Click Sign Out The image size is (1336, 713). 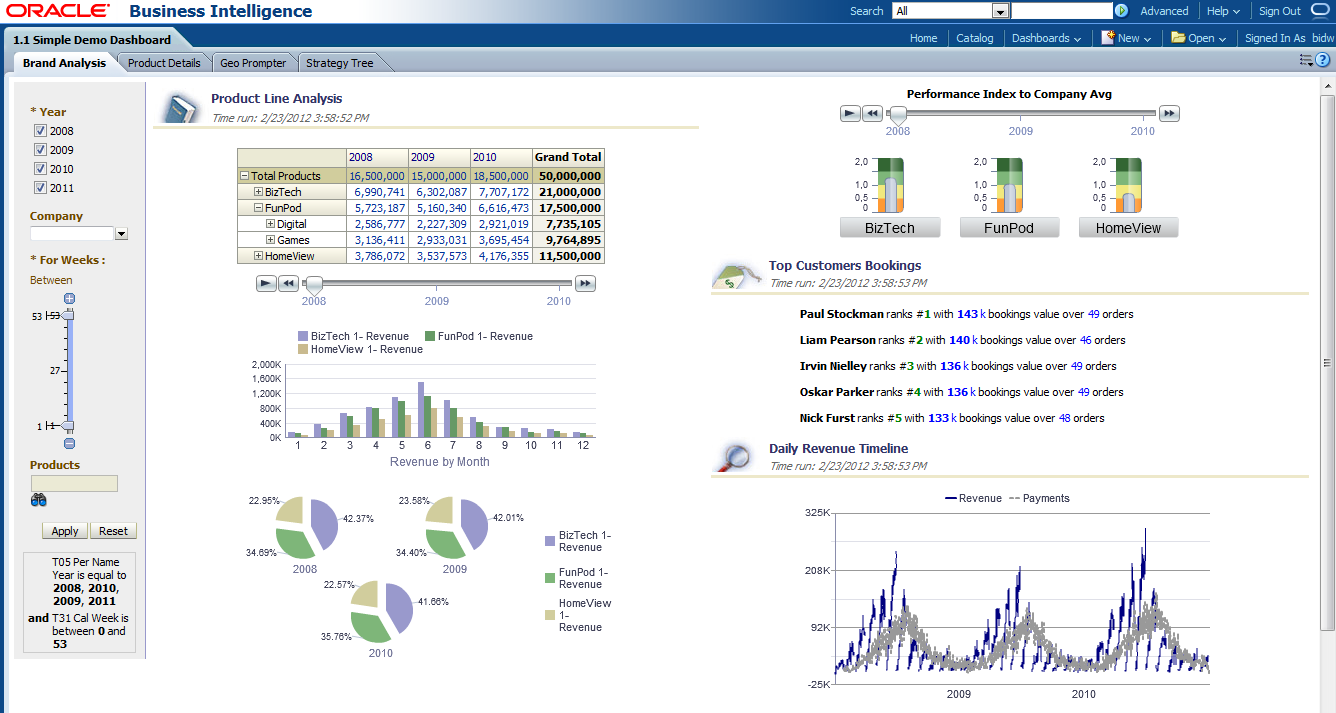[x=1280, y=11]
